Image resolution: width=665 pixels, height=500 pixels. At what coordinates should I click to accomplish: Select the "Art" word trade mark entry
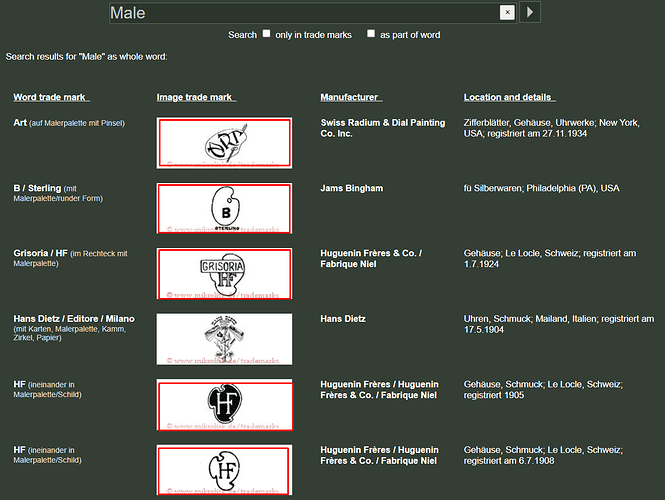click(20, 123)
